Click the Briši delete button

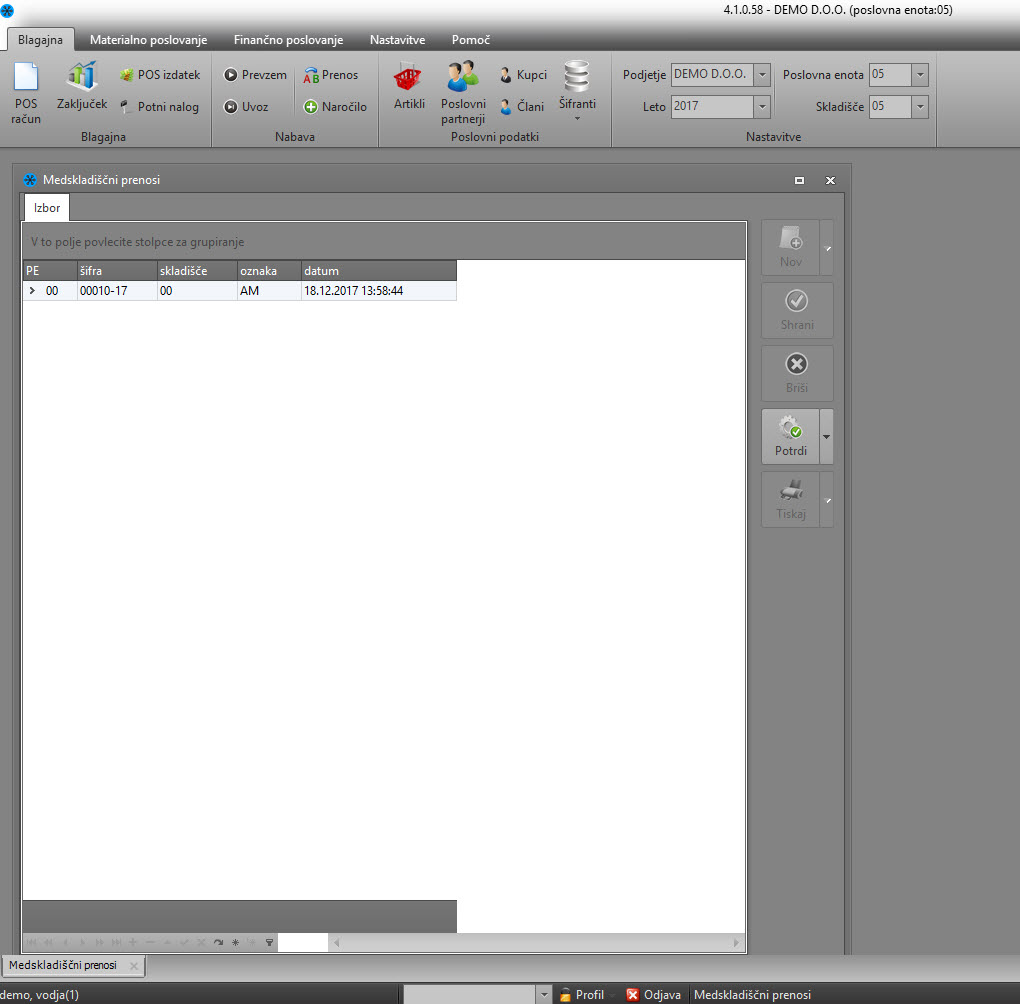[x=797, y=373]
